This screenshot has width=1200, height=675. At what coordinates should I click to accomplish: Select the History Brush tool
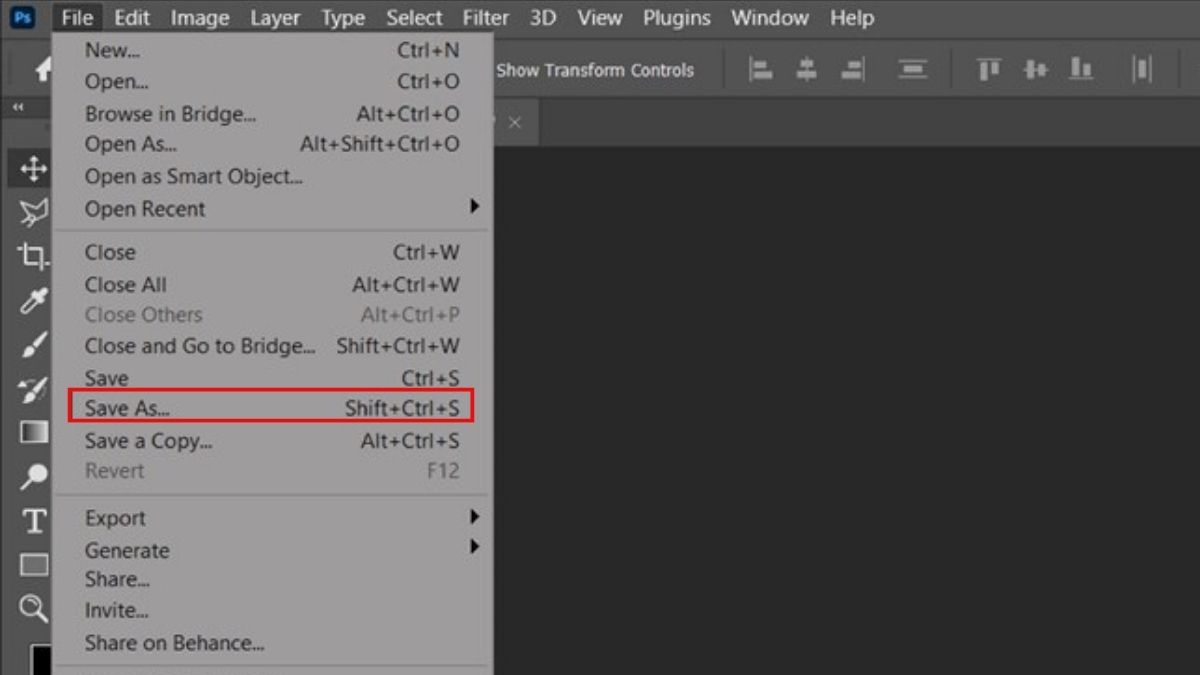(x=34, y=388)
